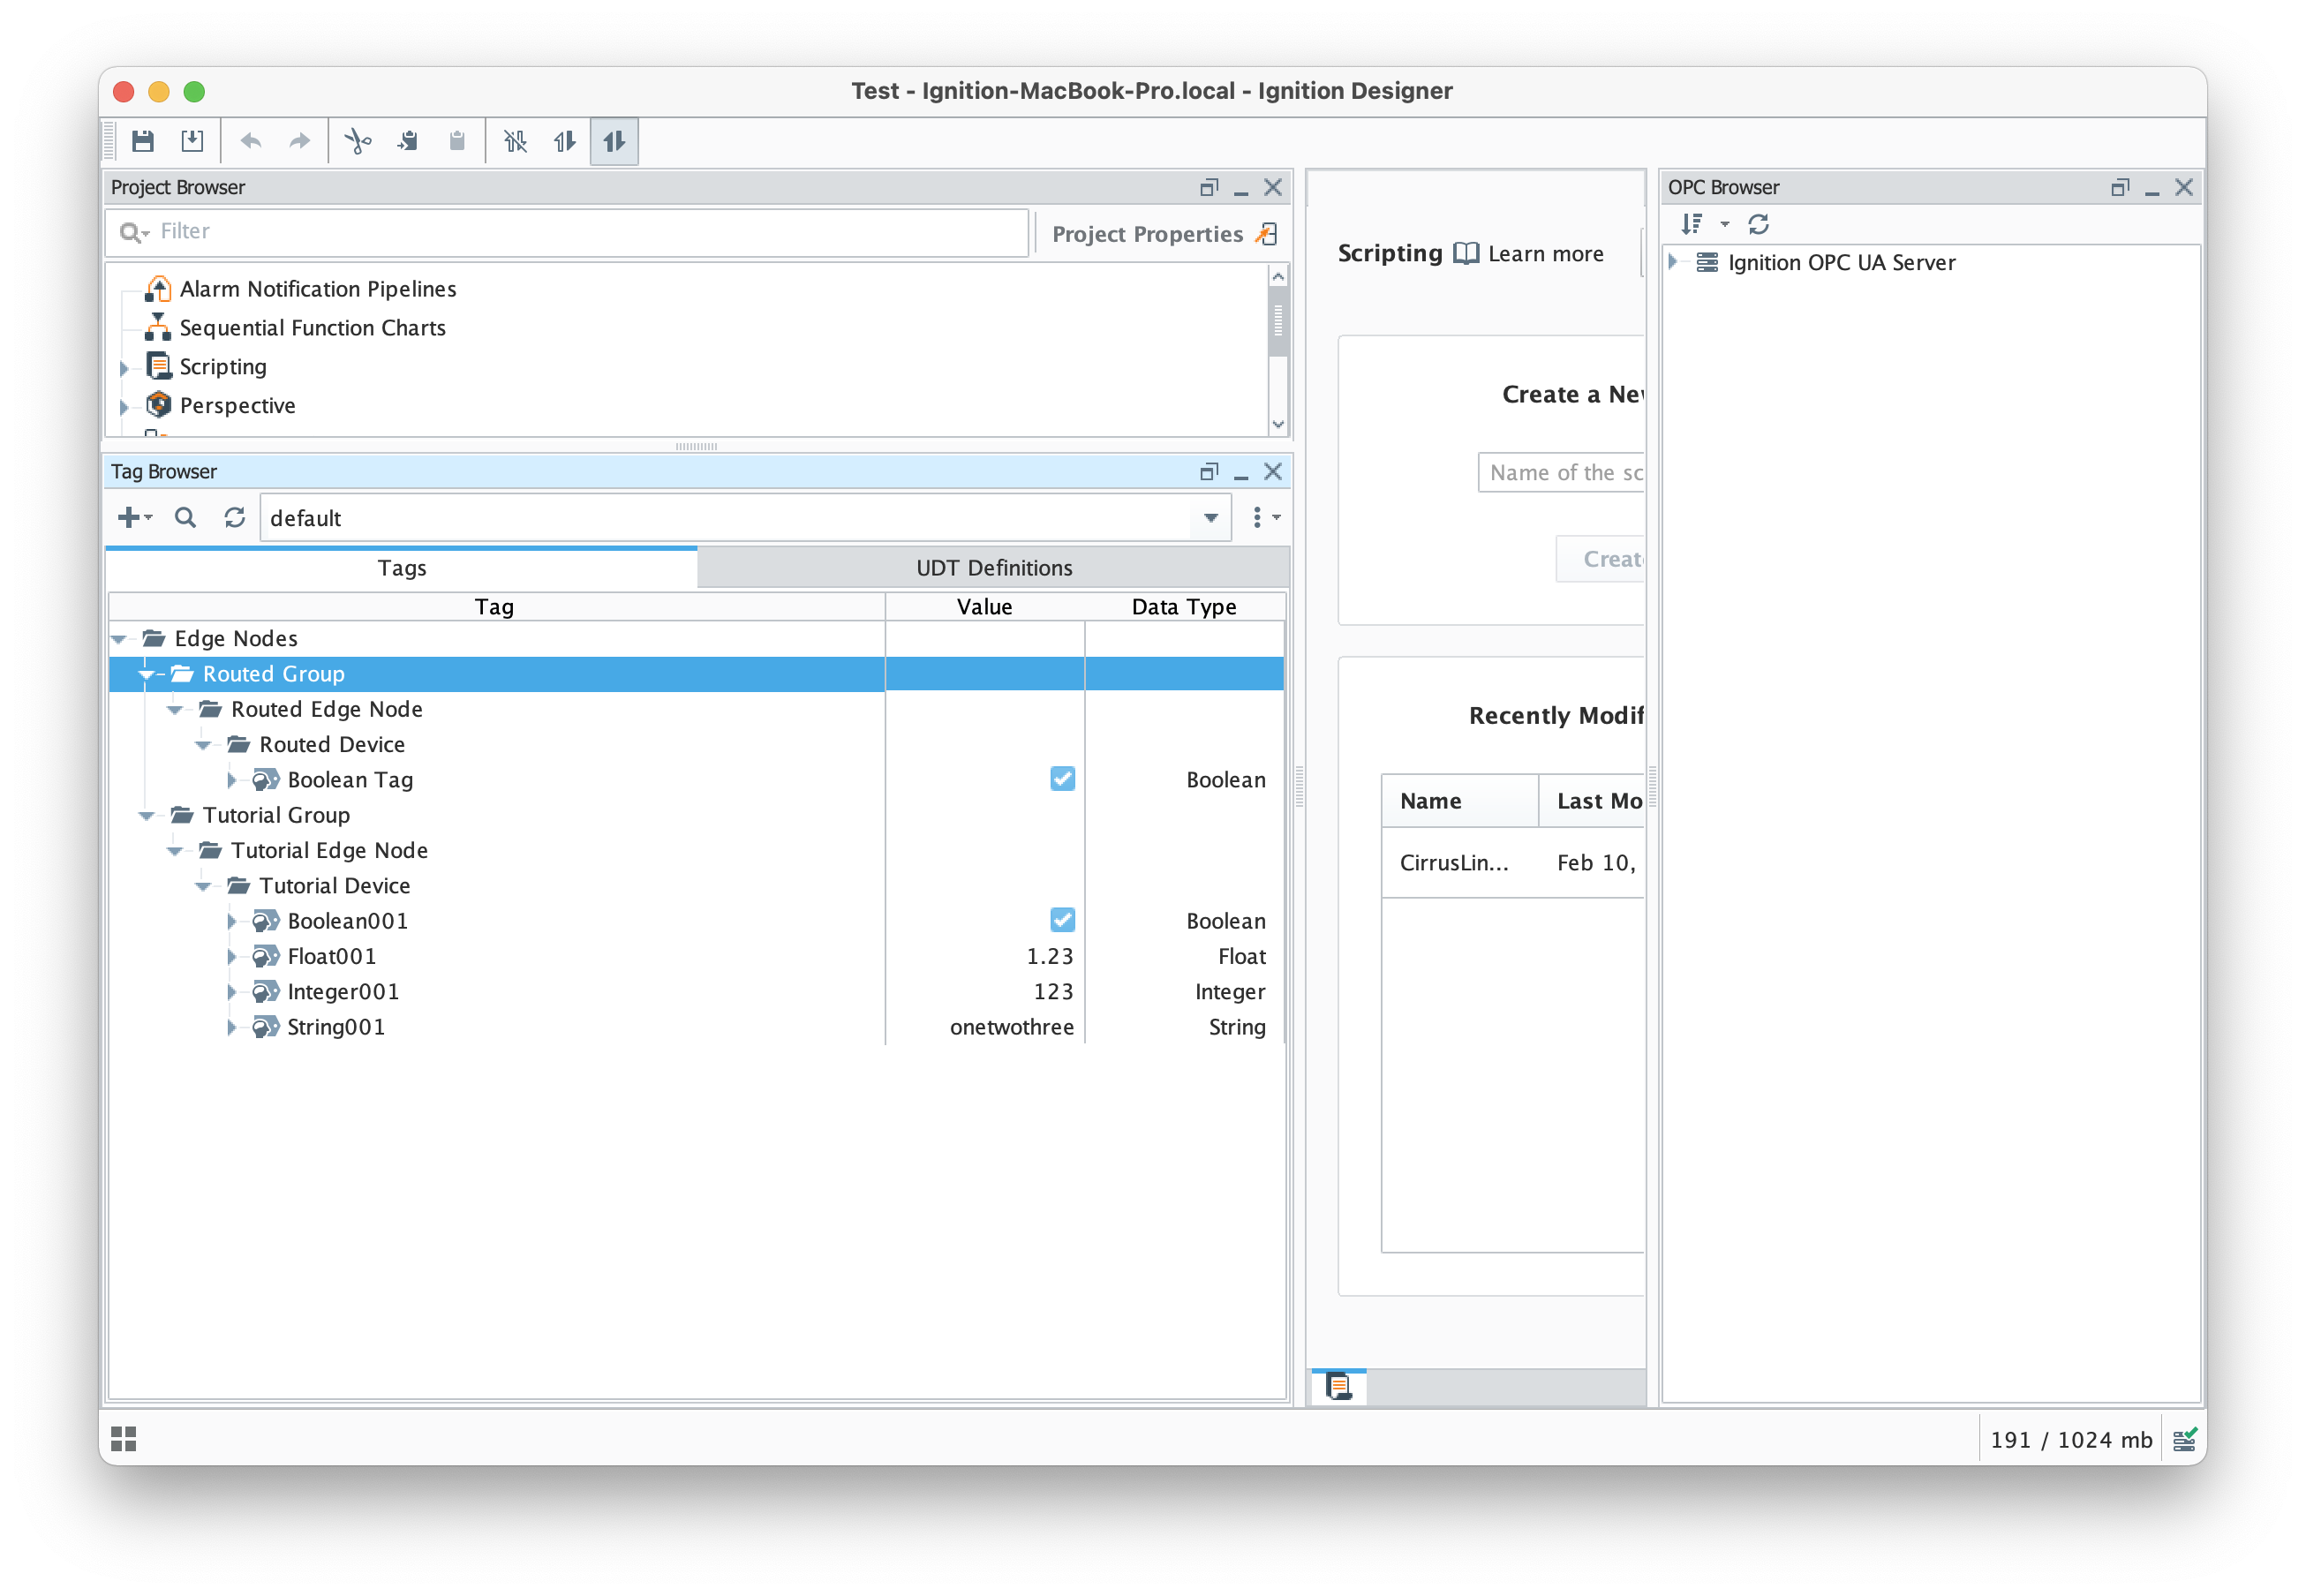Click the Undo arrow in toolbar
This screenshot has width=2306, height=1596.
[x=251, y=141]
